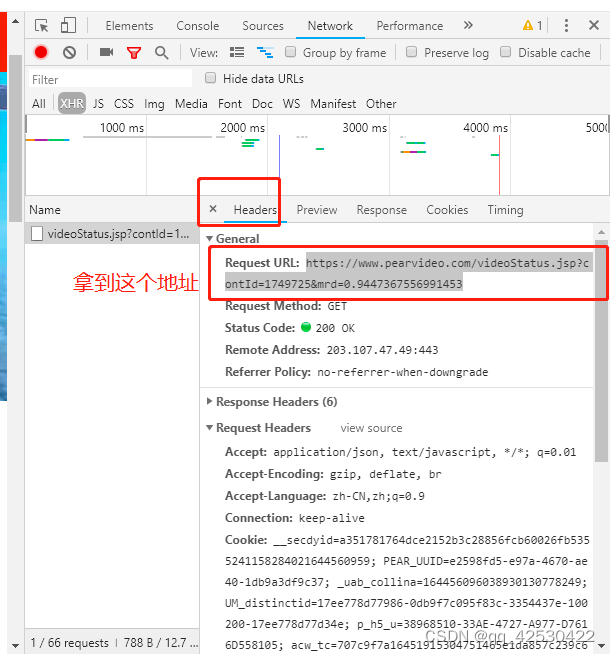
Task: Open the Timing detail tab
Action: click(x=505, y=210)
